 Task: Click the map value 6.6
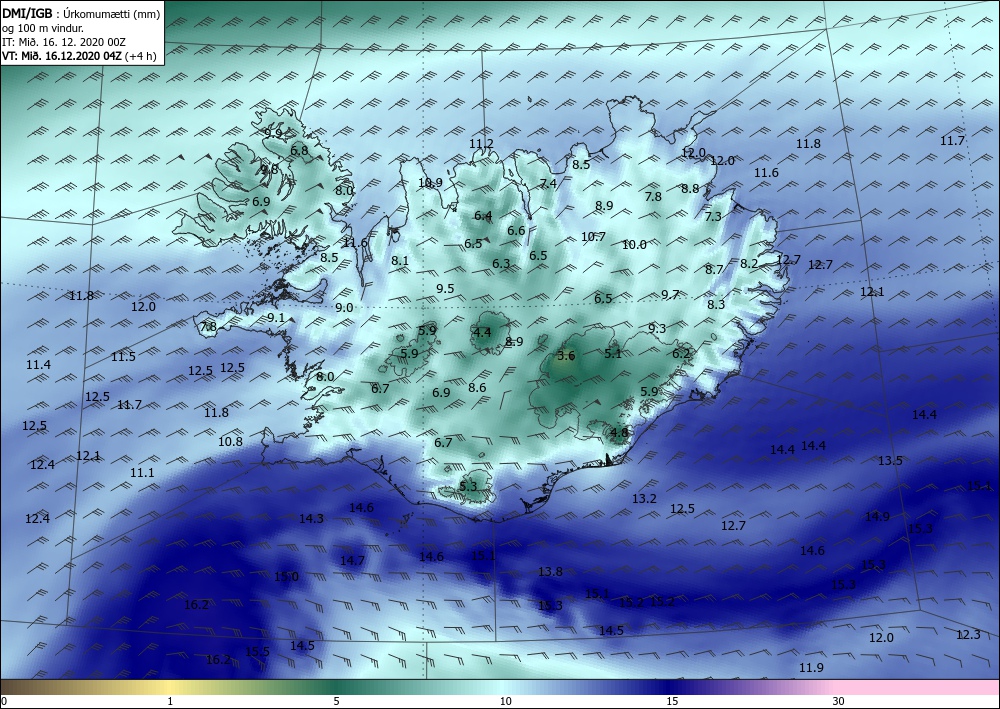click(x=516, y=230)
